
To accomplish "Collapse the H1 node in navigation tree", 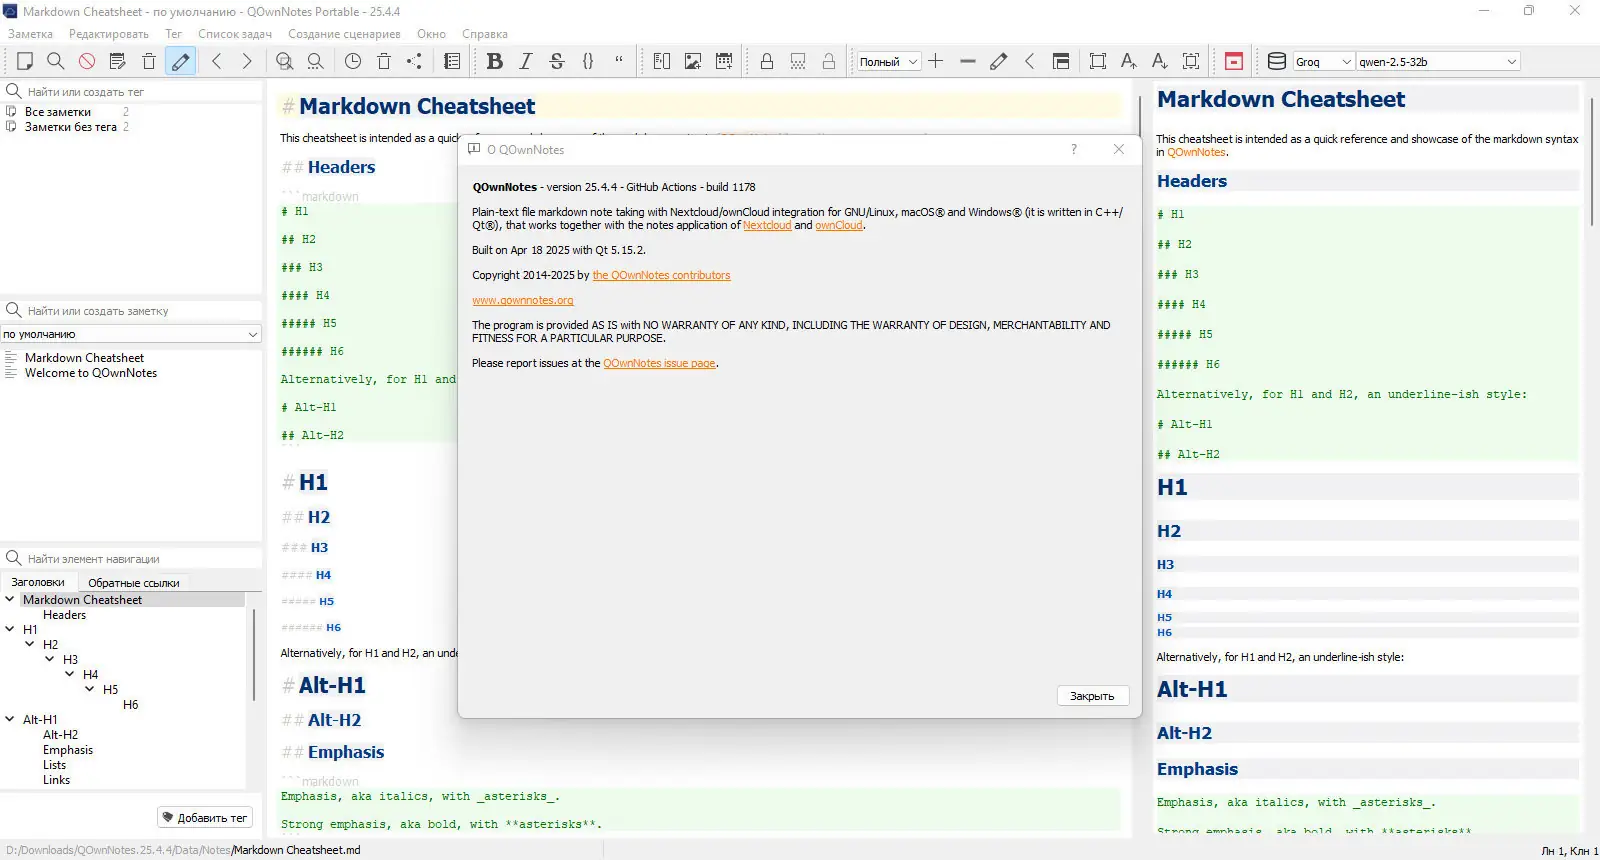I will click(x=10, y=630).
